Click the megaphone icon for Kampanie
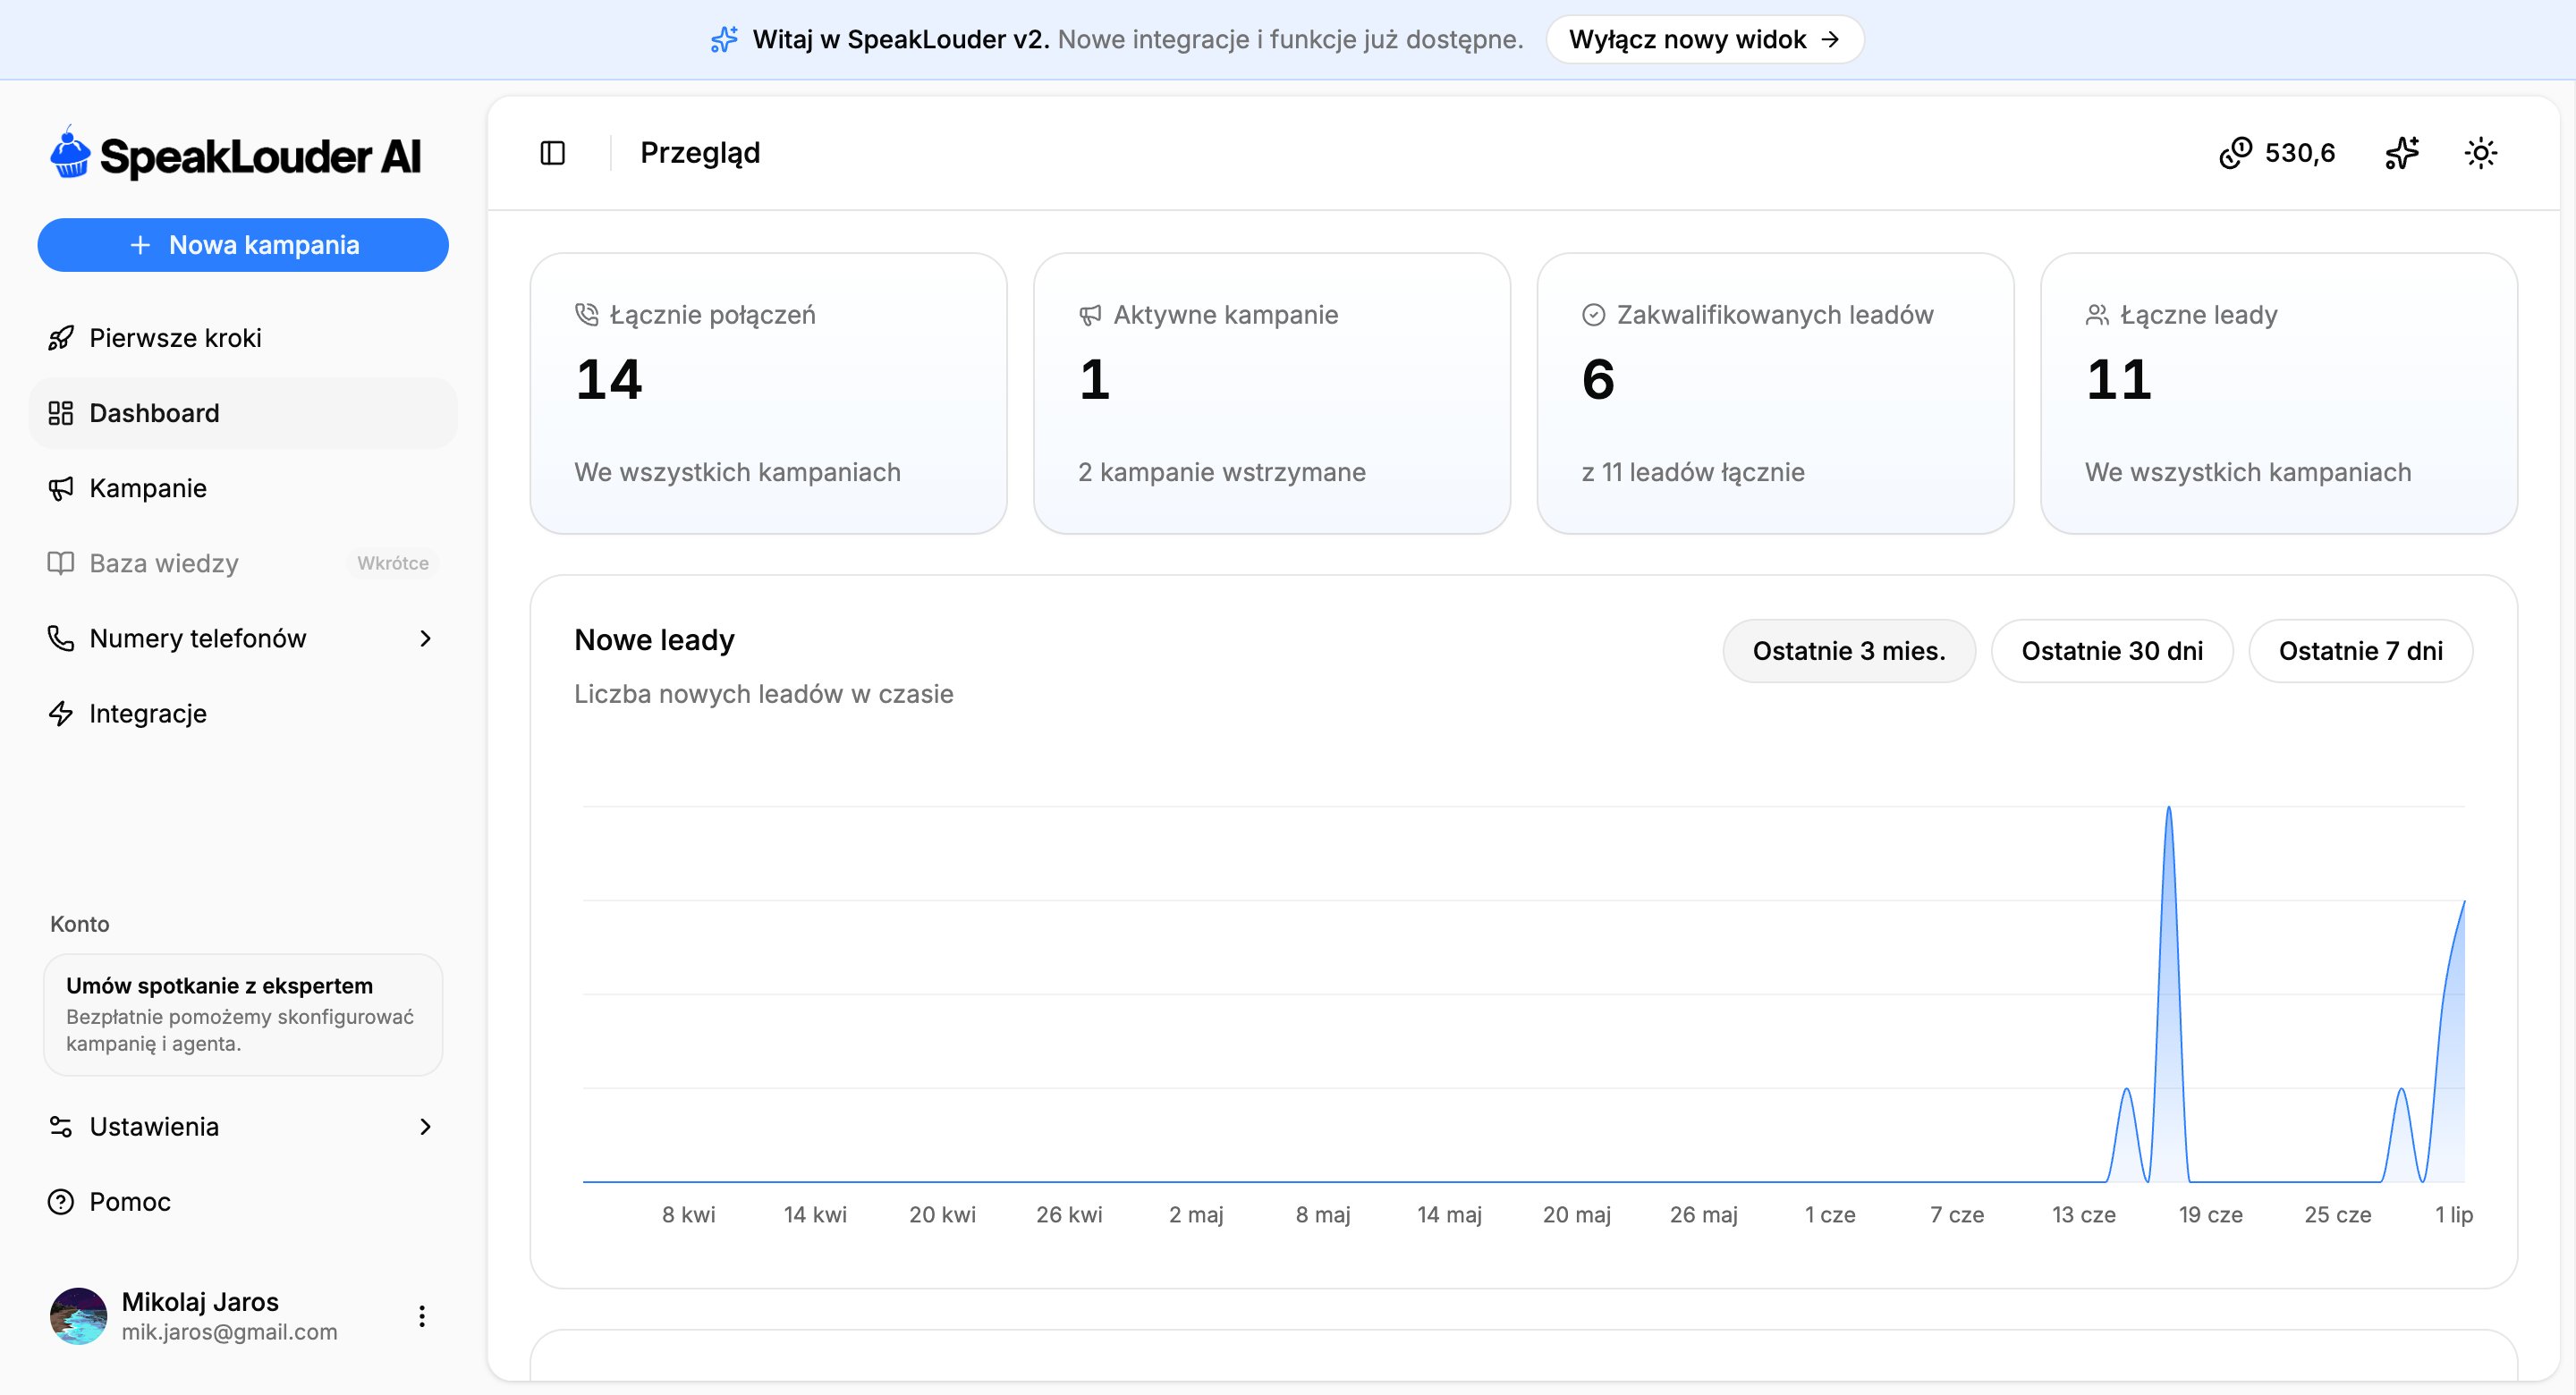2576x1395 pixels. point(61,488)
